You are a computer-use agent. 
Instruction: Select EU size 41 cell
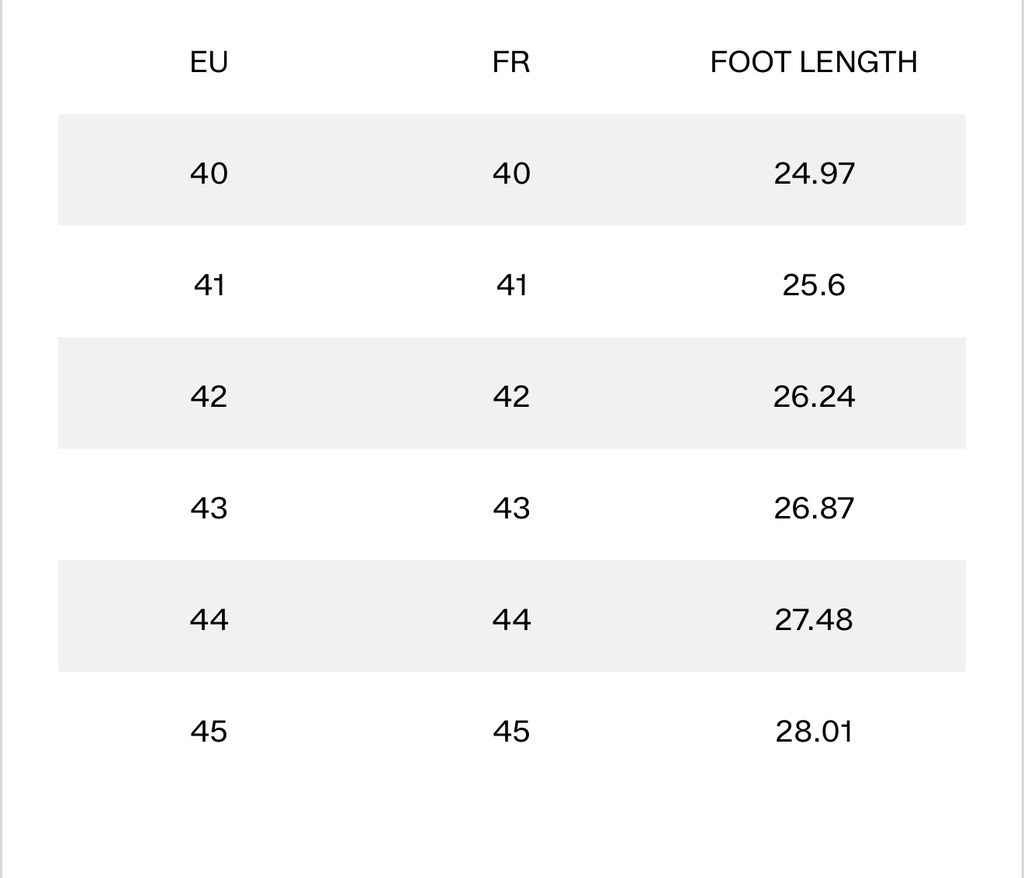coord(209,285)
